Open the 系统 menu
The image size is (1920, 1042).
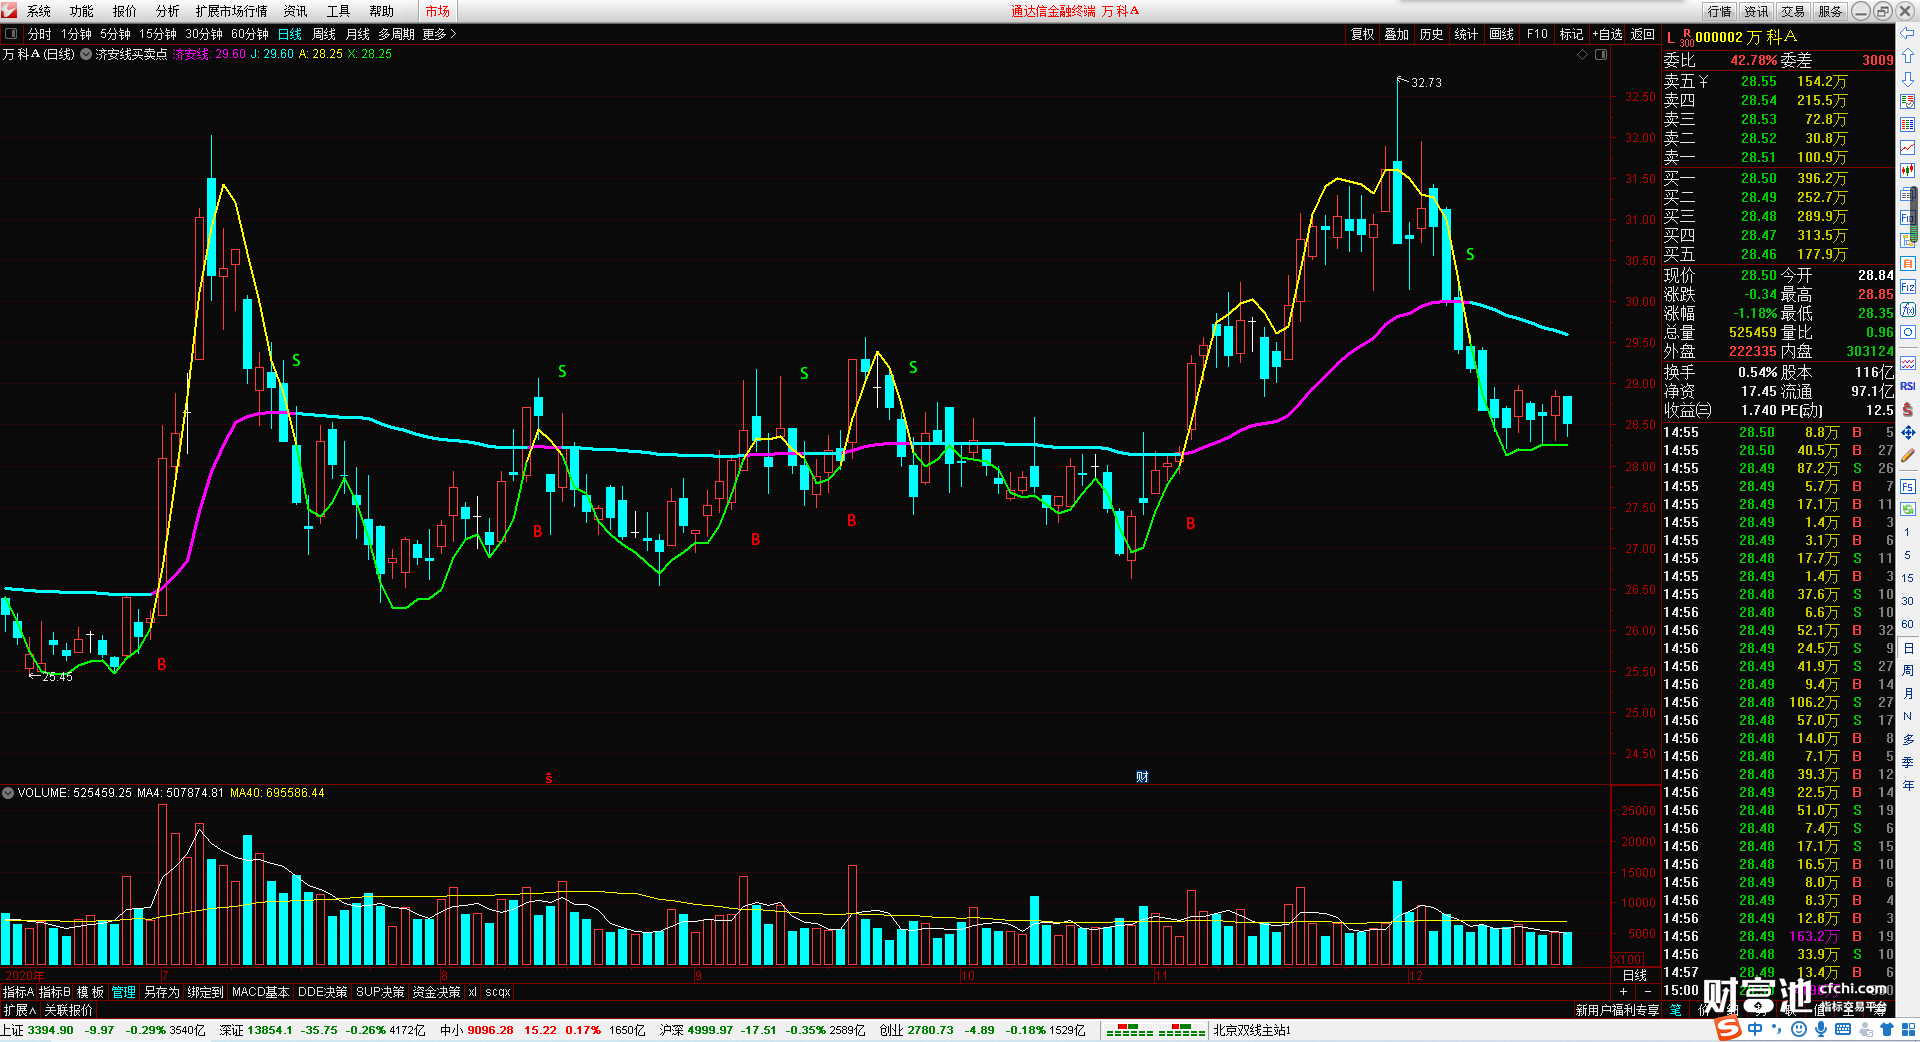tap(39, 11)
